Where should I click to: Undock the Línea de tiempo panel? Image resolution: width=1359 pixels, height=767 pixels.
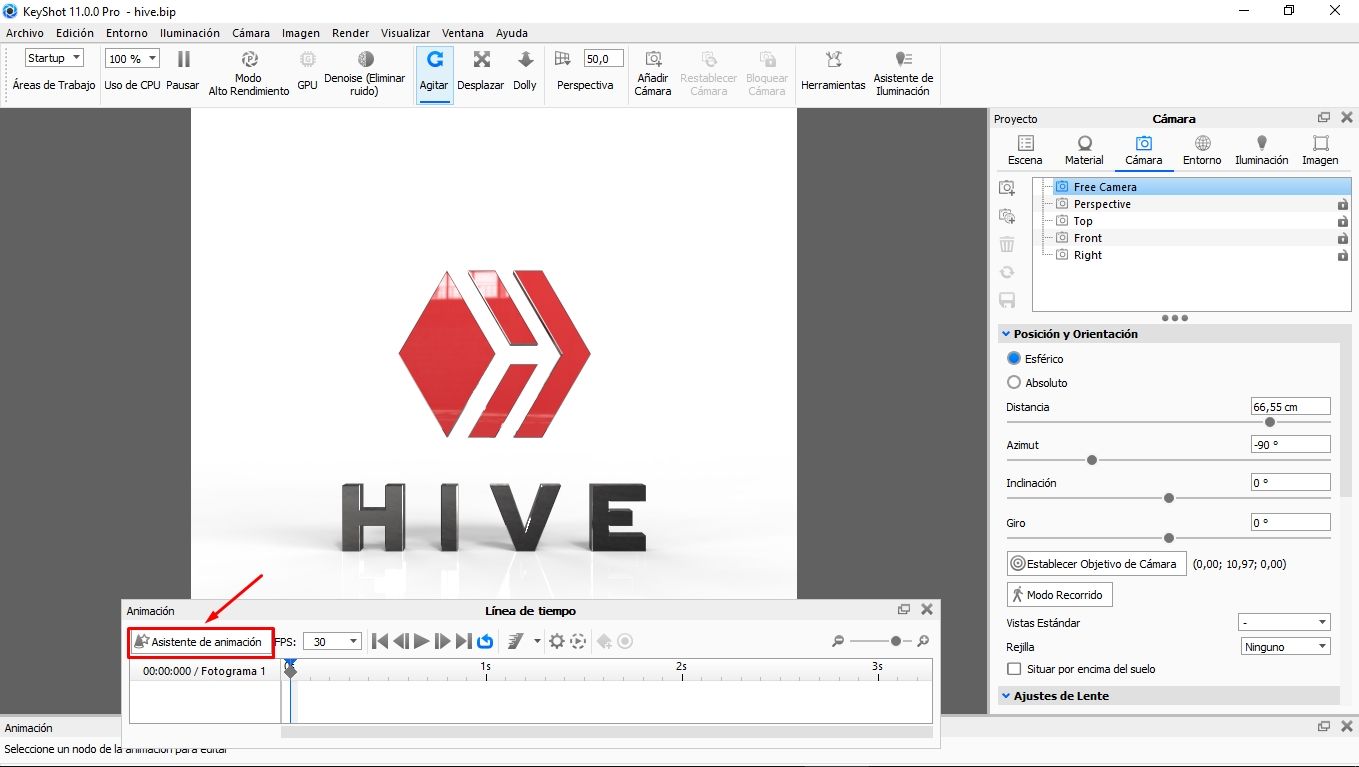point(904,609)
